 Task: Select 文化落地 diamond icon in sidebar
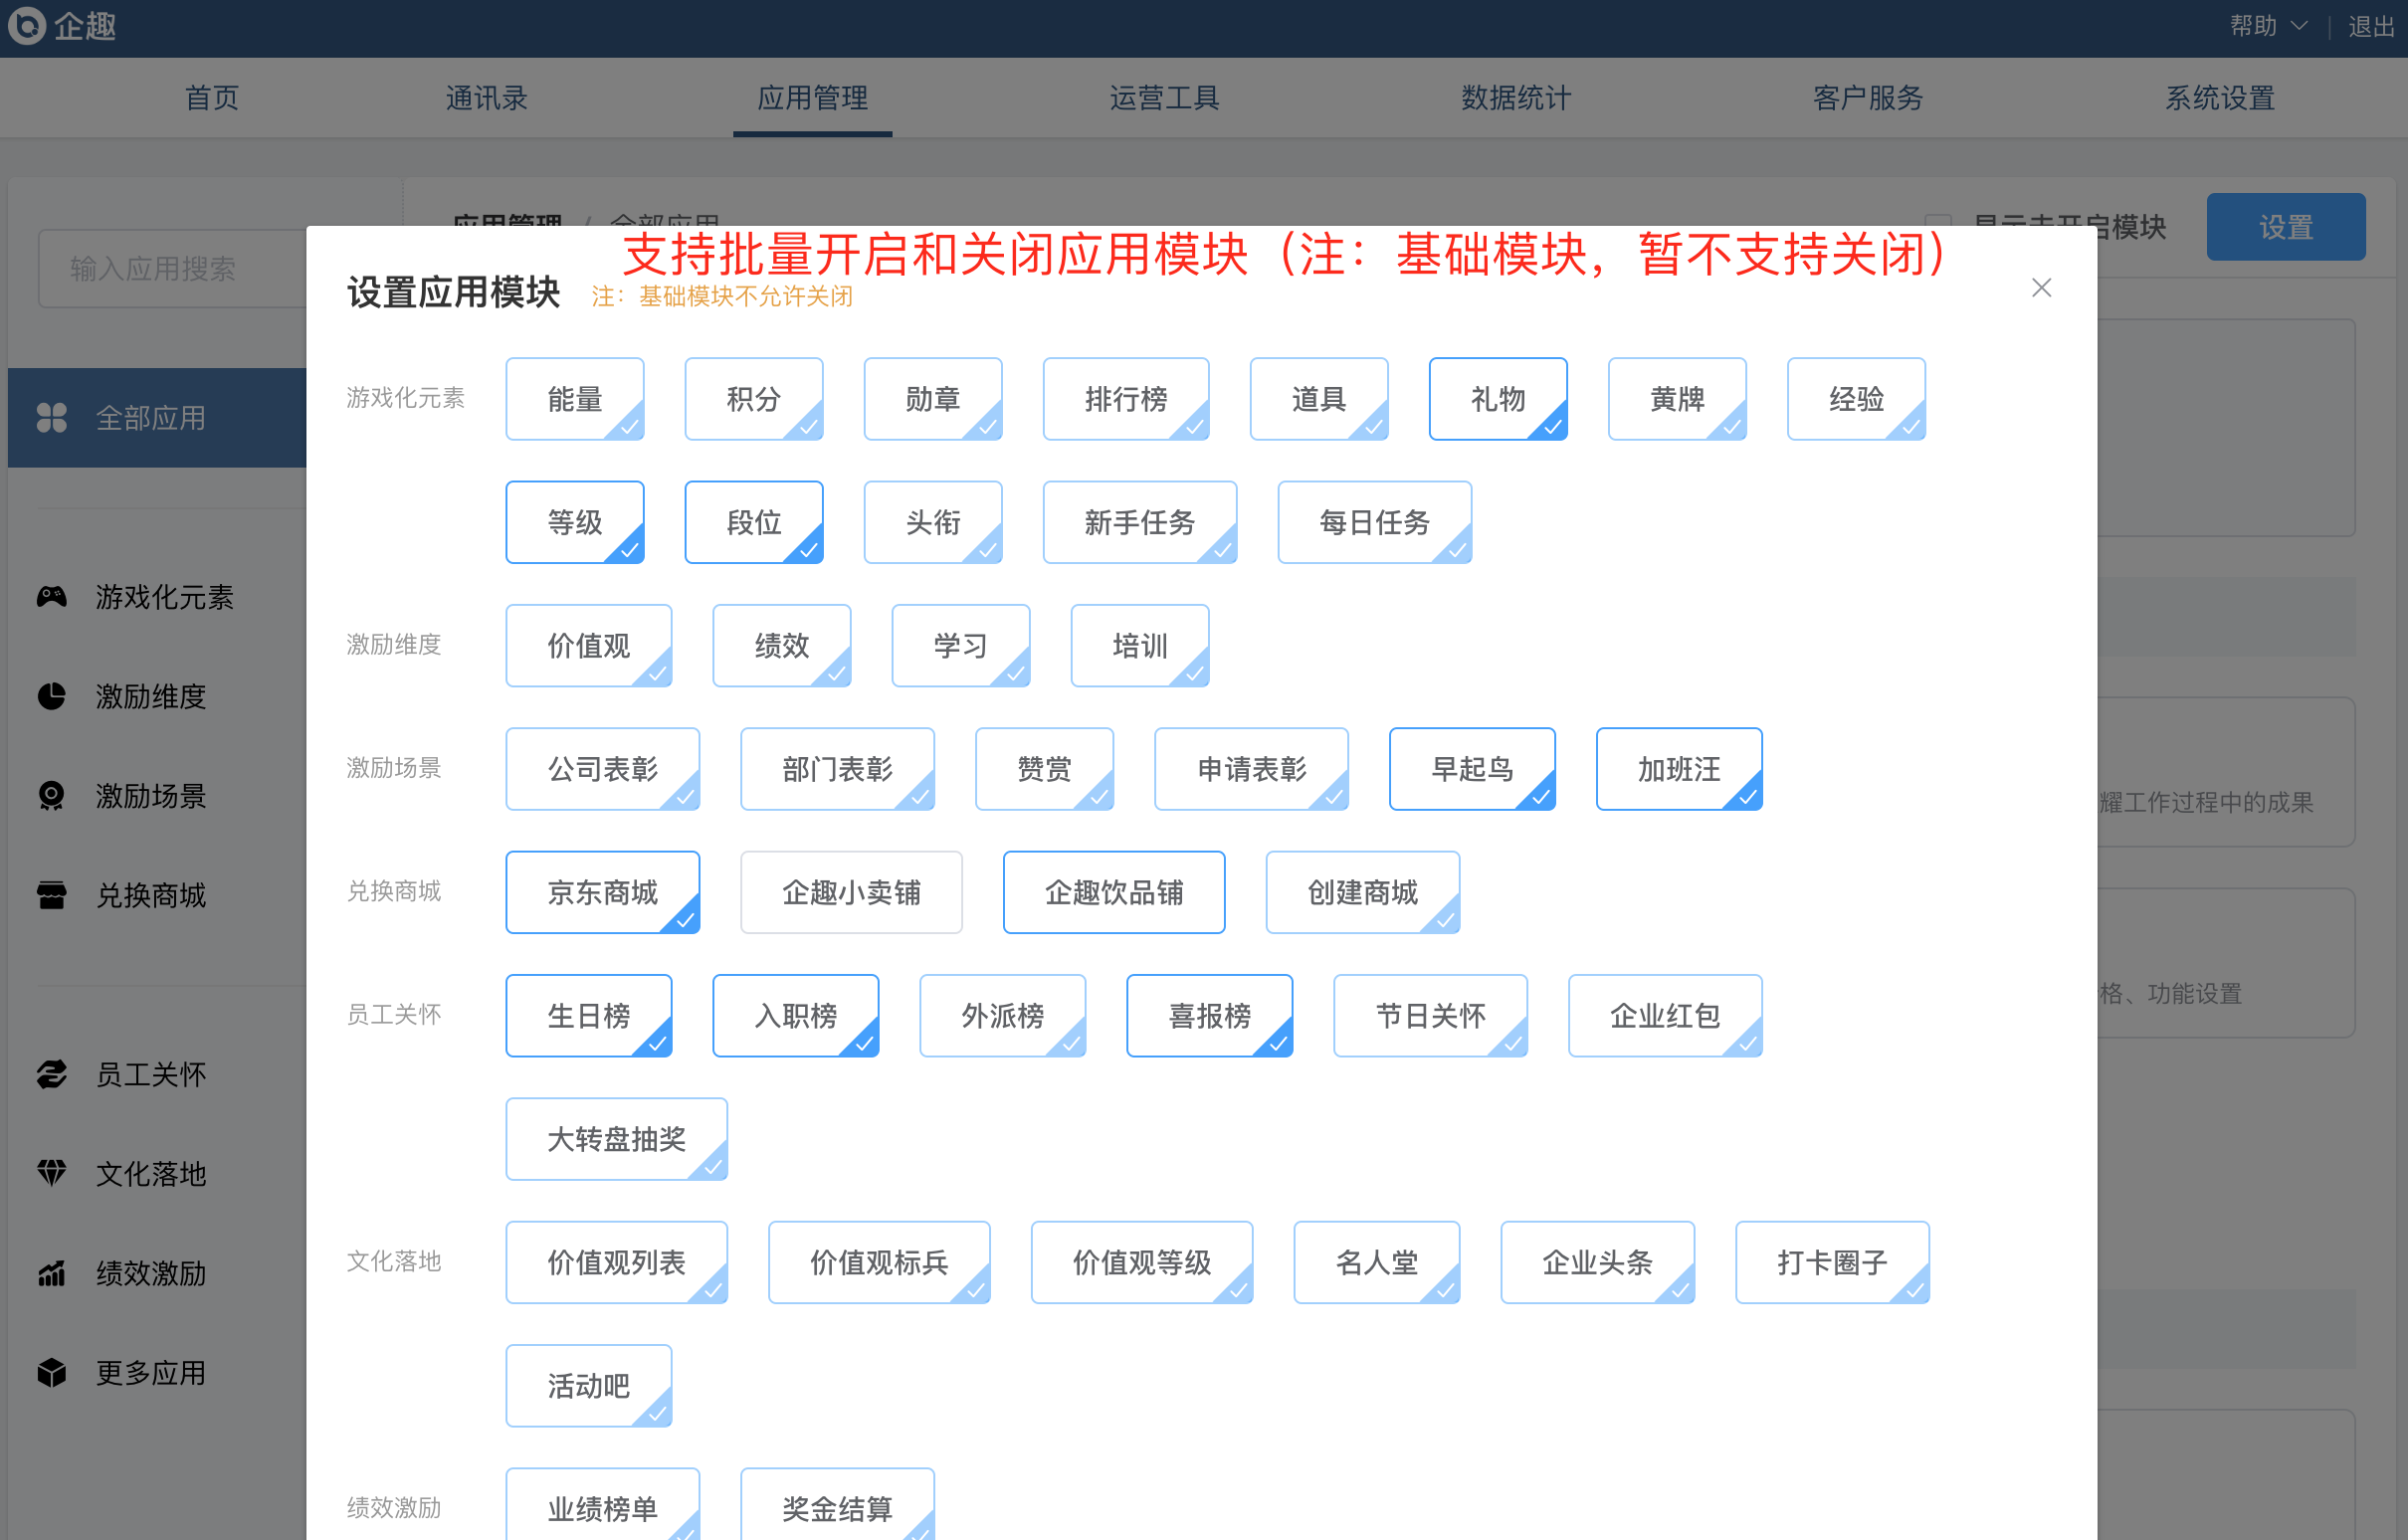coord(51,1173)
